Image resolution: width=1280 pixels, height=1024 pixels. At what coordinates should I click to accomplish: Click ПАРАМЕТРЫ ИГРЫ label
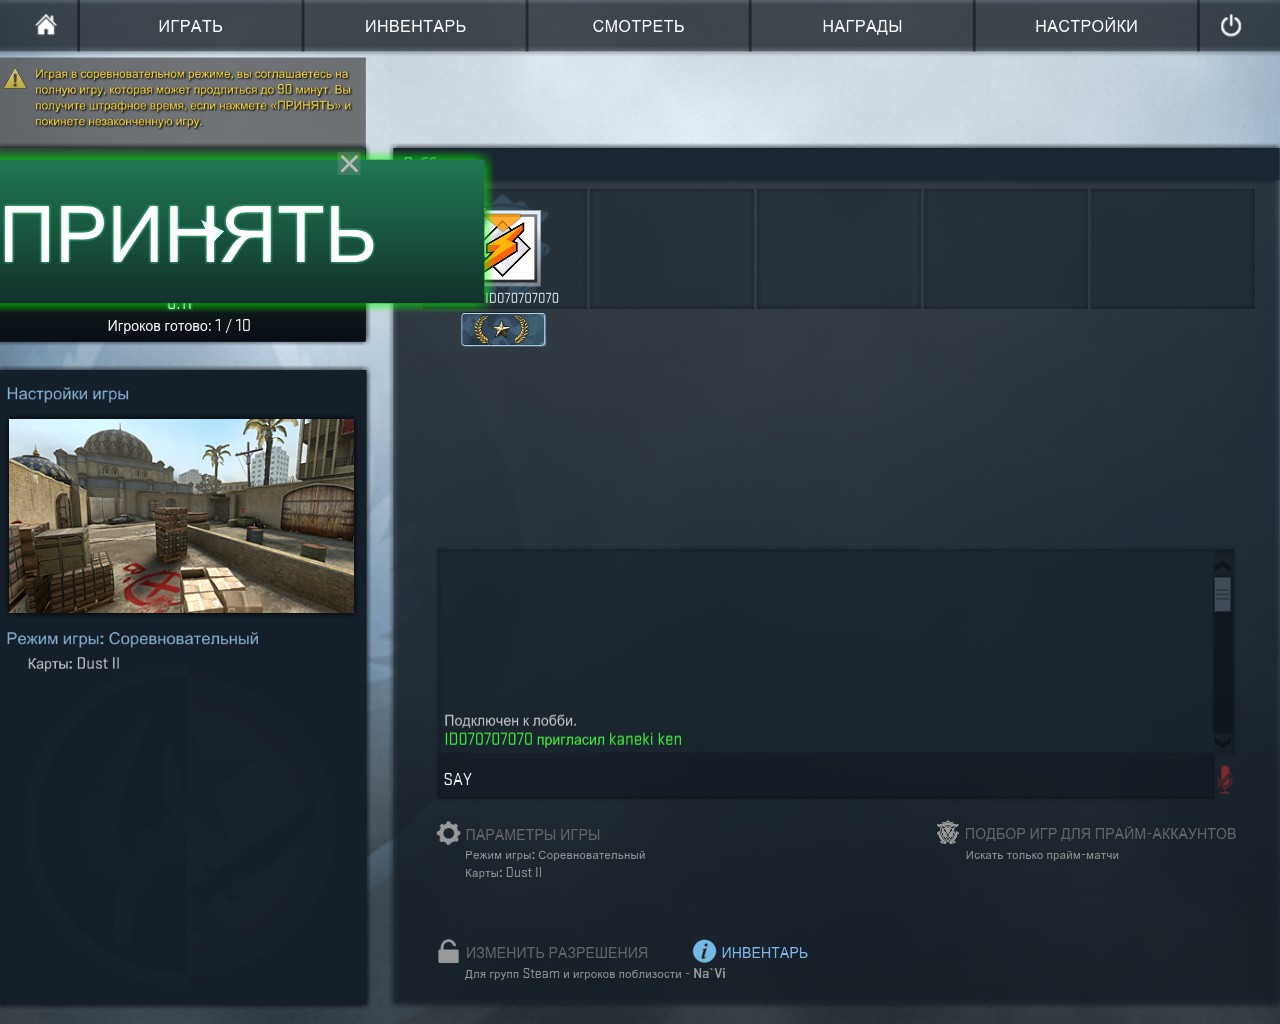(x=533, y=834)
